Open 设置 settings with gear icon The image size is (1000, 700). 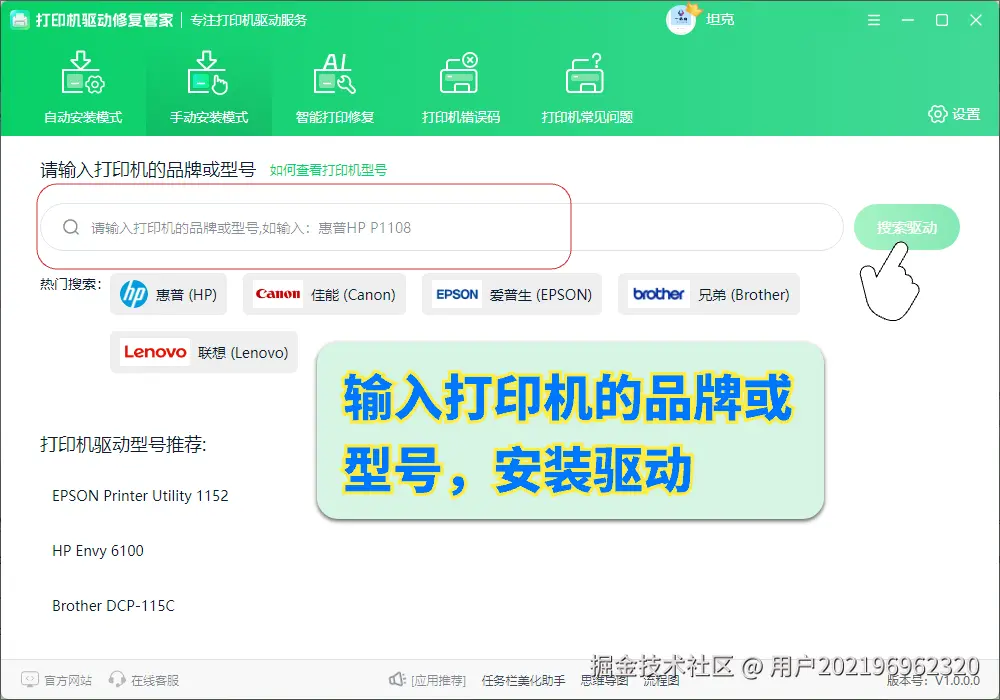pos(954,114)
